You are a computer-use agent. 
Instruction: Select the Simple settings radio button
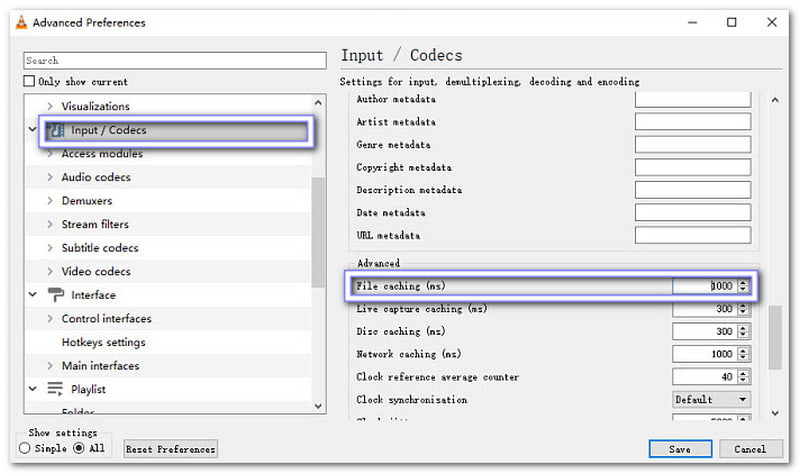coord(25,449)
